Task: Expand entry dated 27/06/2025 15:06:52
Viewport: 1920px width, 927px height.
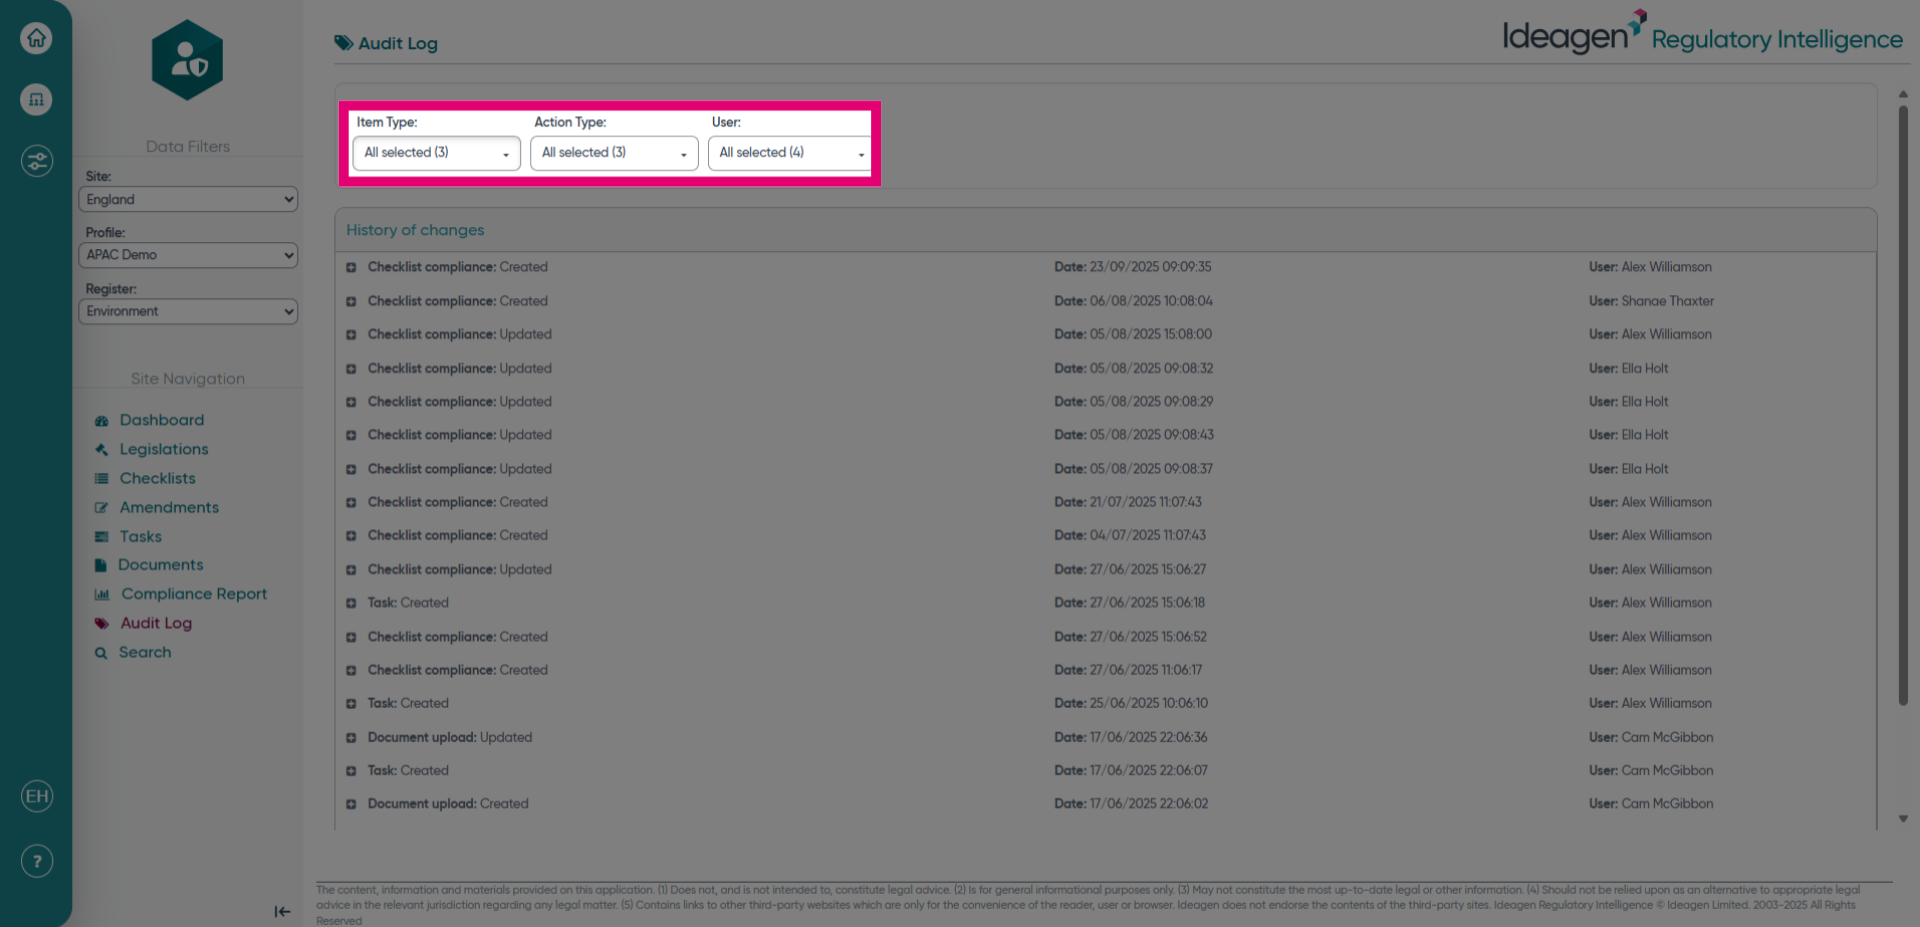Action: click(x=351, y=637)
